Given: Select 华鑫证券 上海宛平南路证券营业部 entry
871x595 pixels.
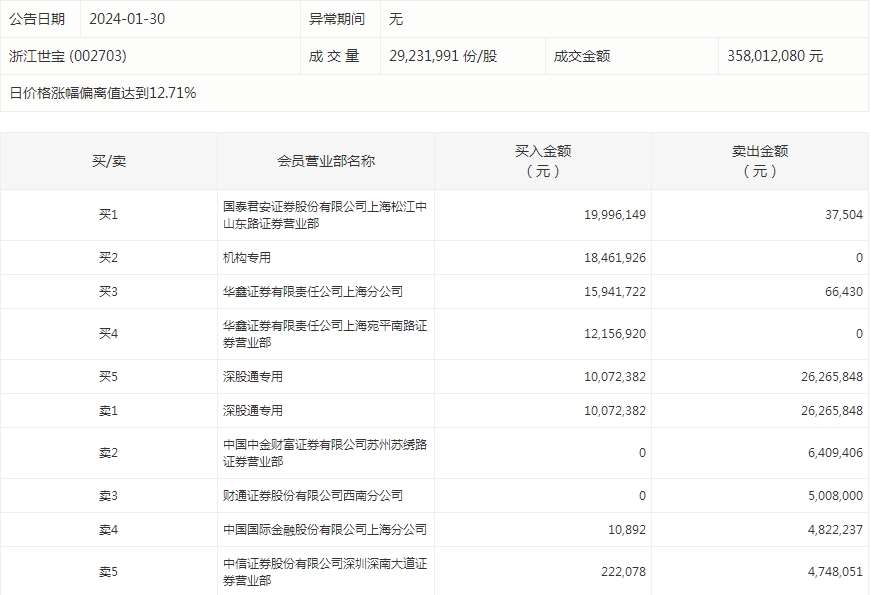Looking at the screenshot, I should click(x=325, y=334).
